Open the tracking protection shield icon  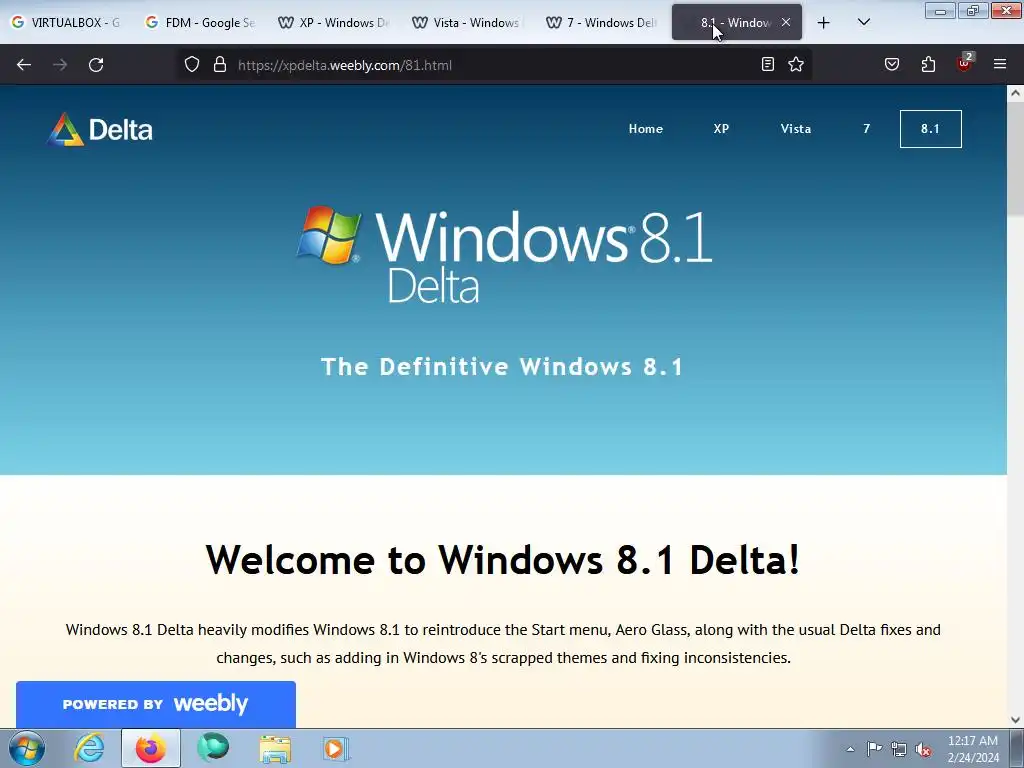191,65
